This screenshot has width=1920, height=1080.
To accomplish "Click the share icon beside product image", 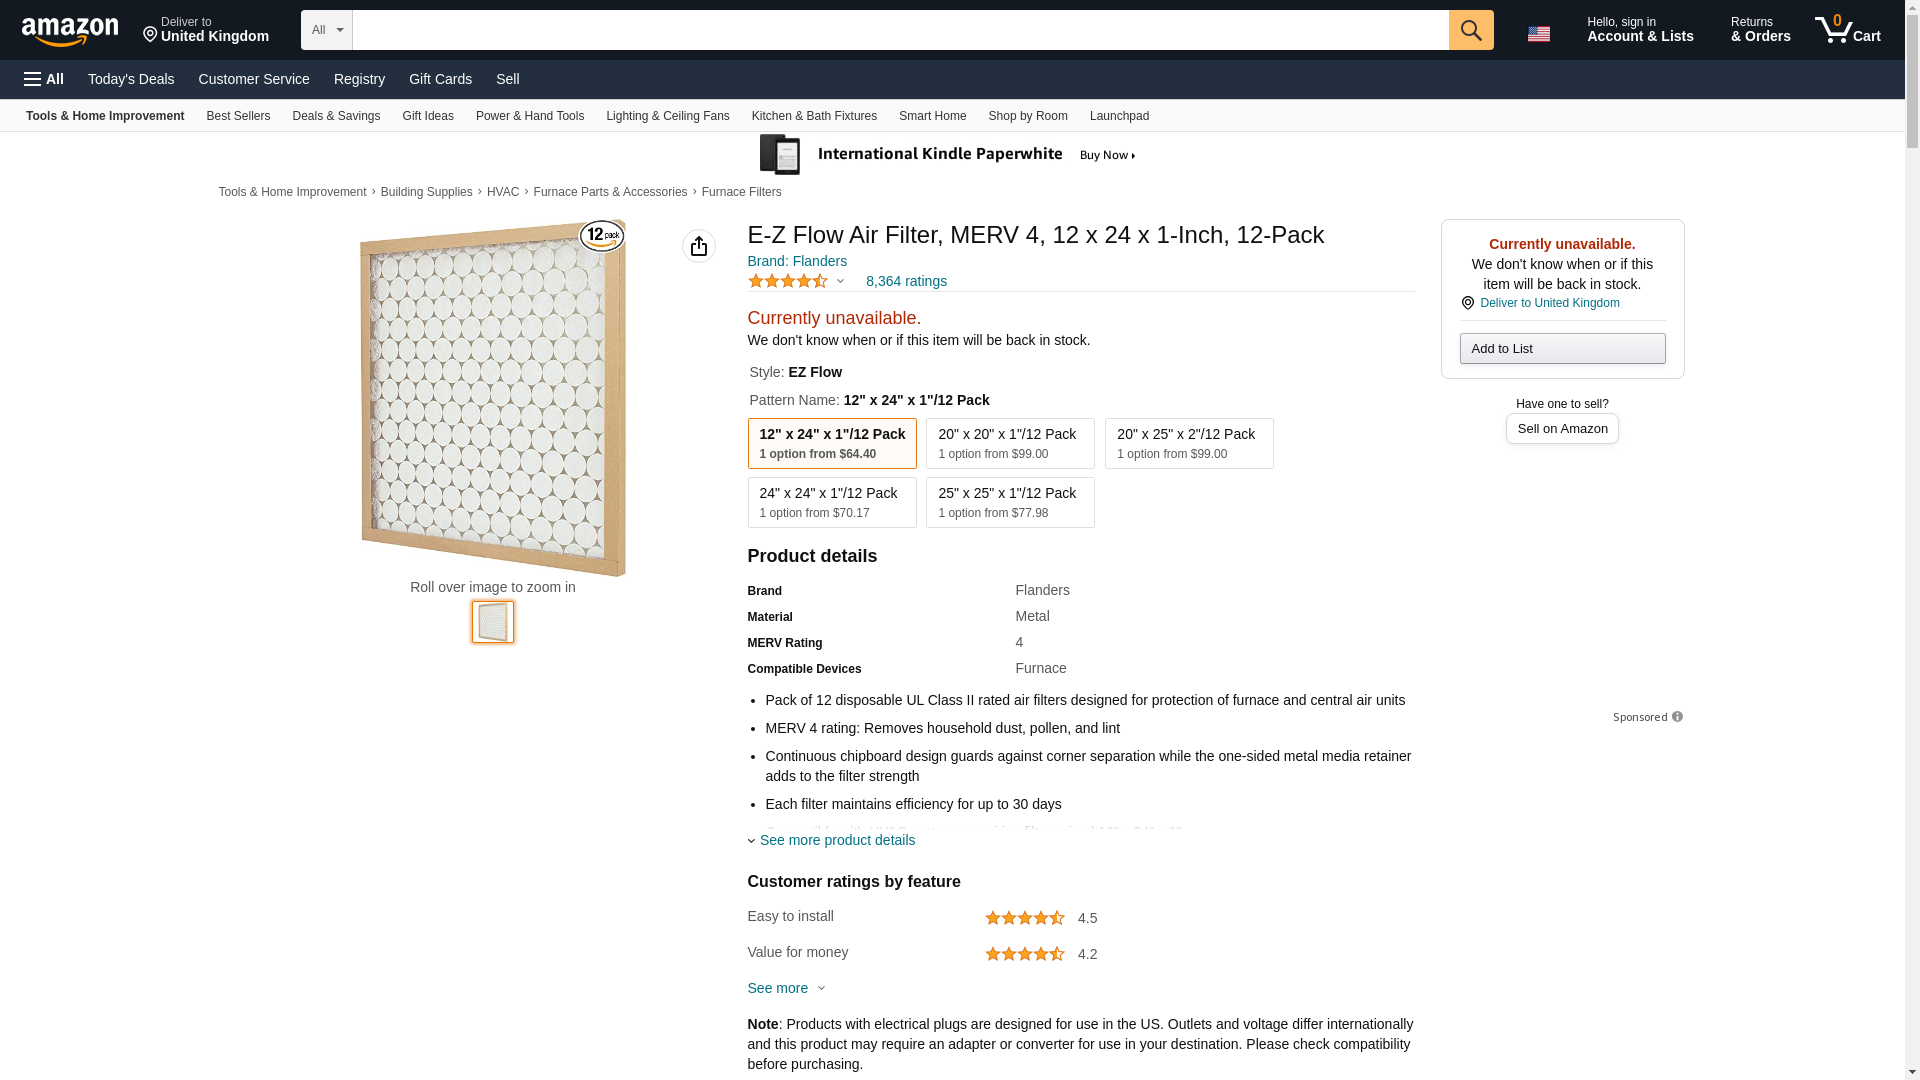I will coord(698,246).
